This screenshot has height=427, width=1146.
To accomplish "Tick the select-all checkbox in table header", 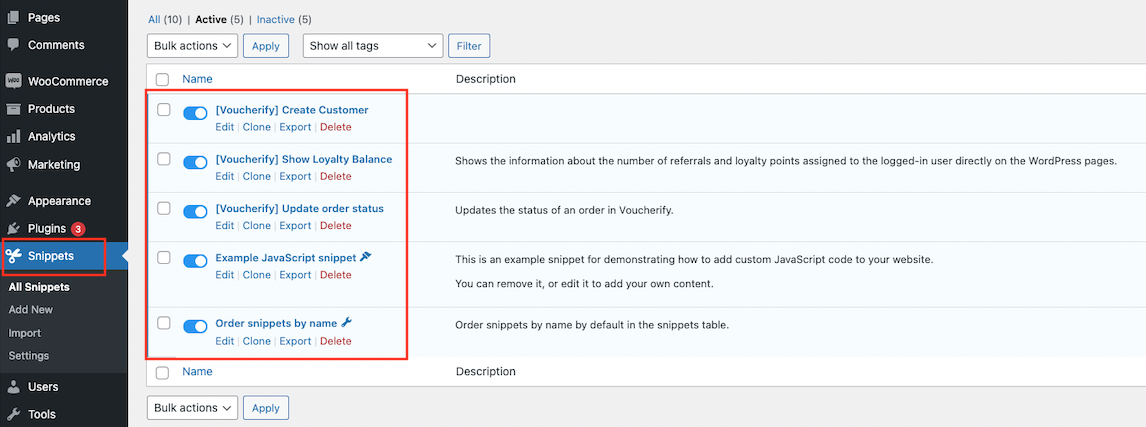I will tap(162, 80).
